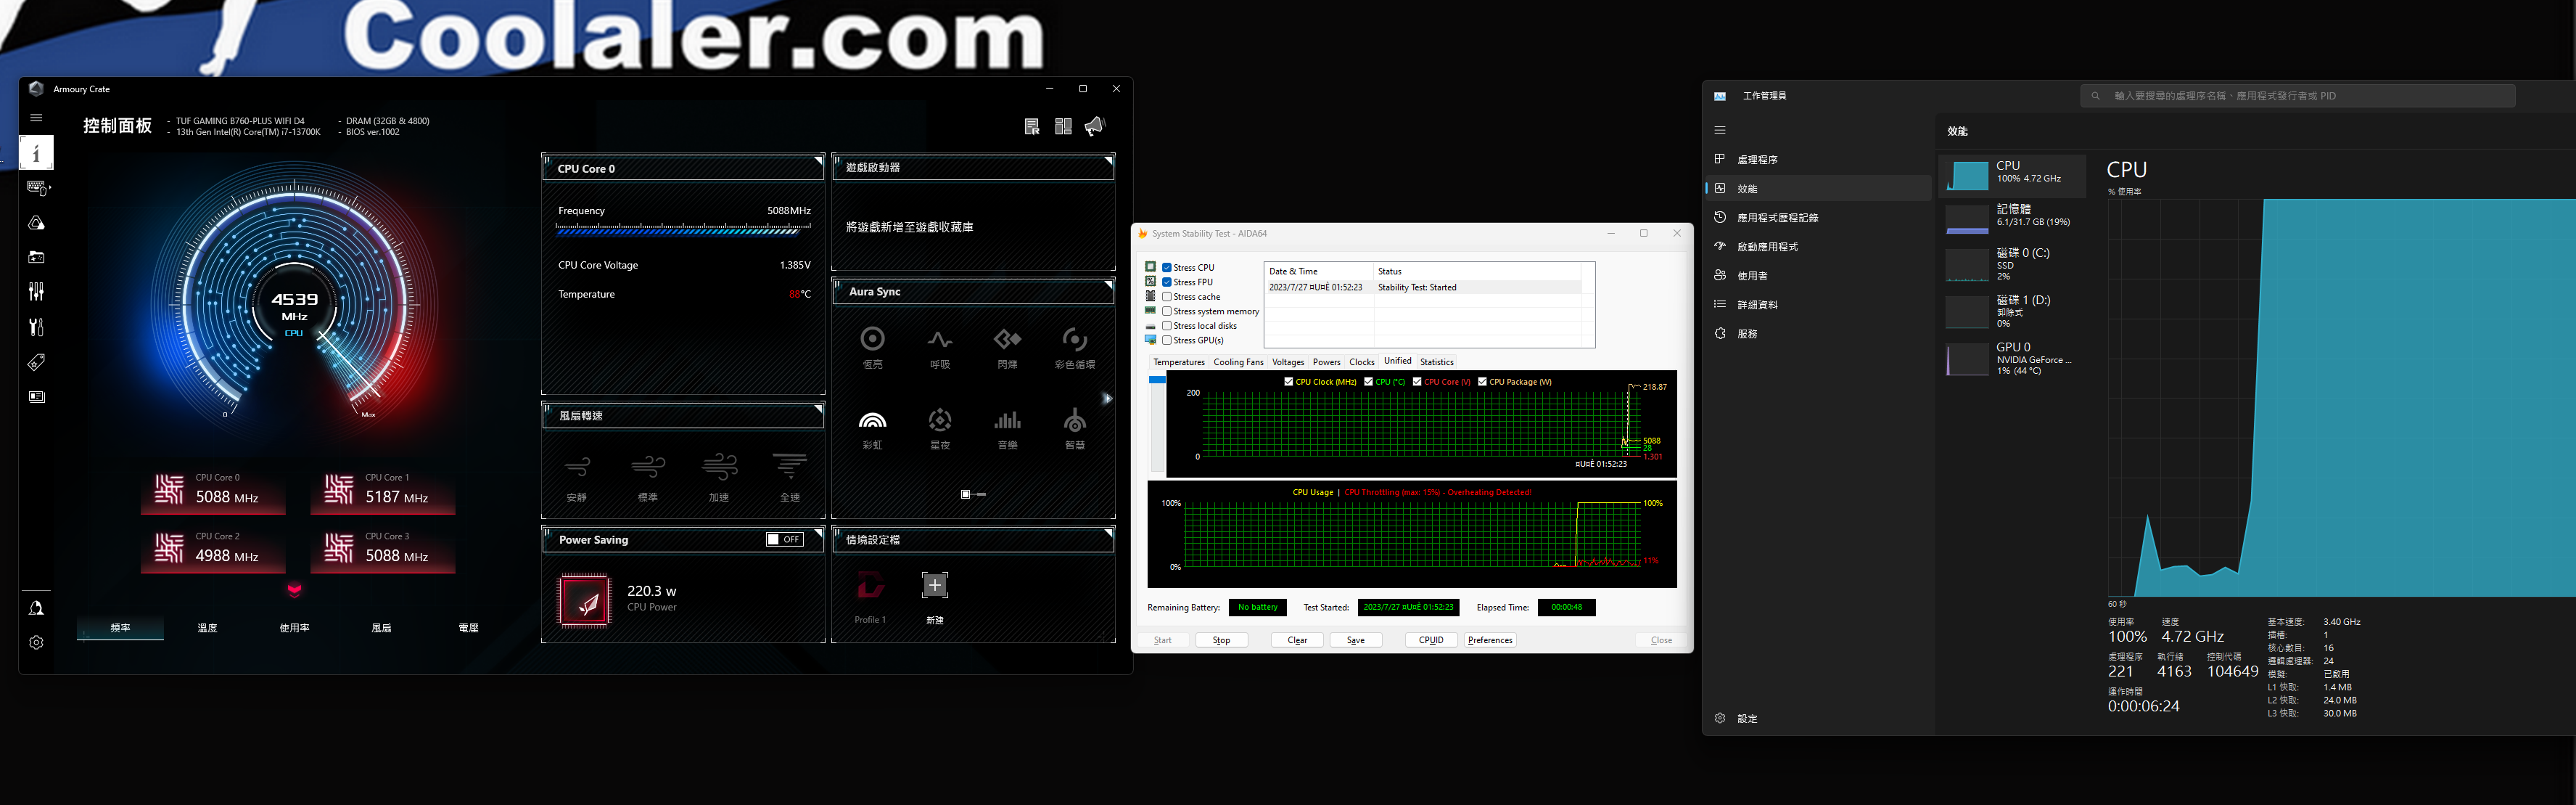Set fan speed to standard (標準)

click(x=648, y=476)
